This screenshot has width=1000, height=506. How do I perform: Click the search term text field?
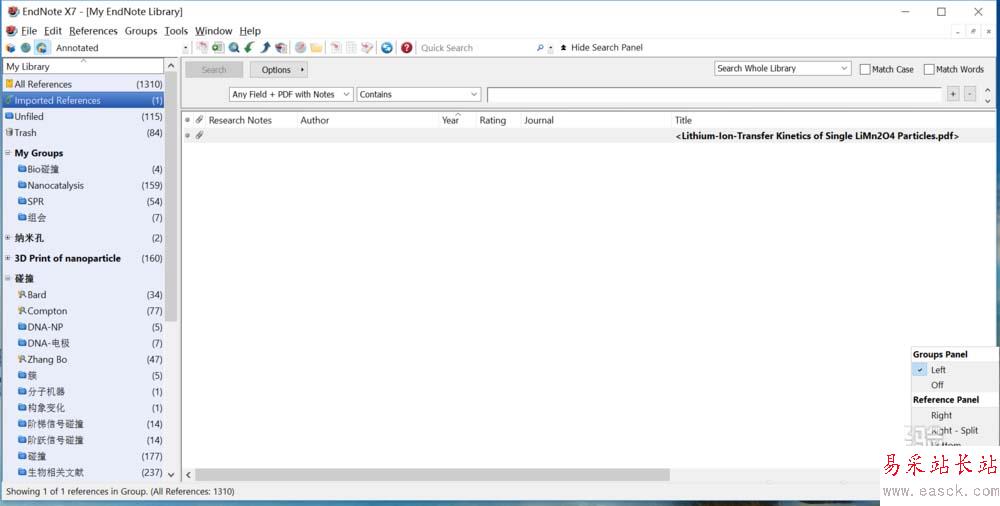(x=714, y=94)
